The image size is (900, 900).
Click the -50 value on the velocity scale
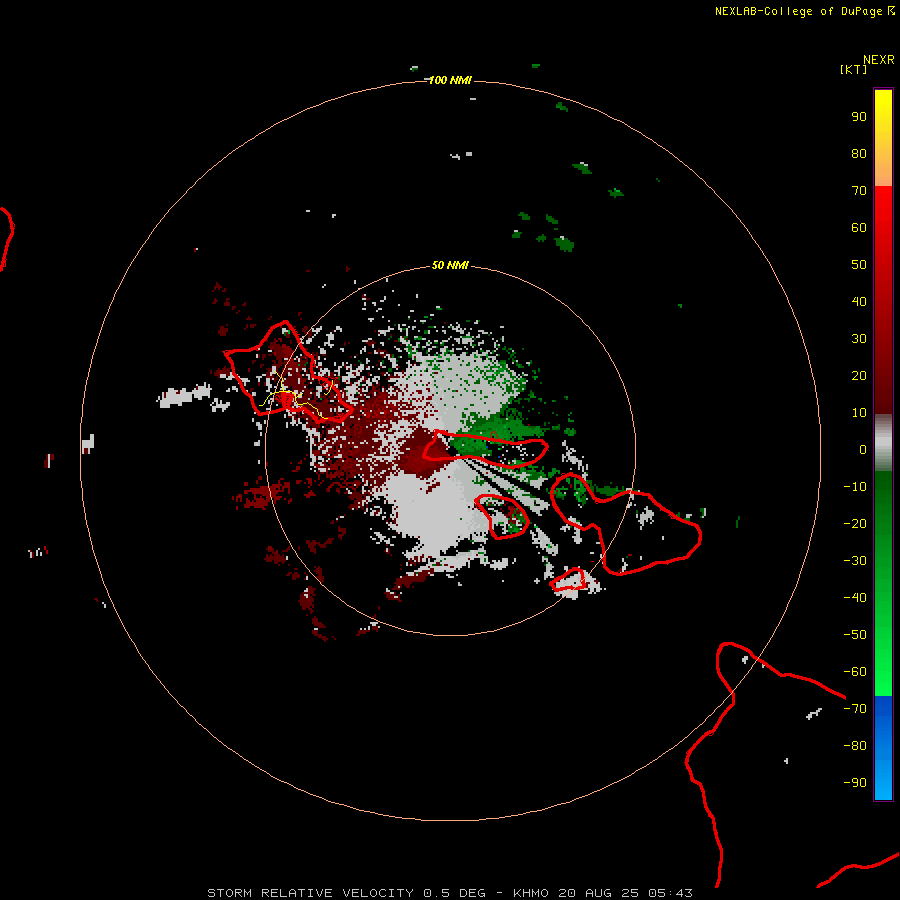pyautogui.click(x=855, y=635)
